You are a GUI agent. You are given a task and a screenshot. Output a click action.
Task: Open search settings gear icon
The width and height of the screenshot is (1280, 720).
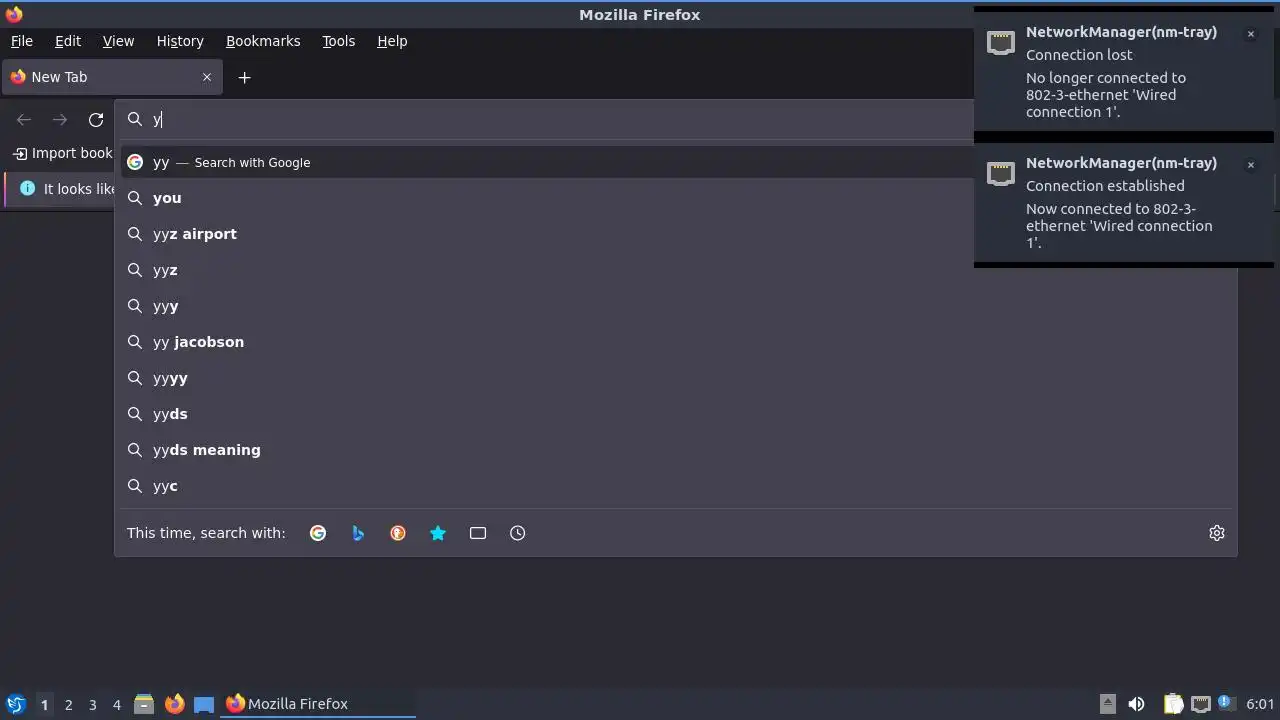tap(1217, 533)
